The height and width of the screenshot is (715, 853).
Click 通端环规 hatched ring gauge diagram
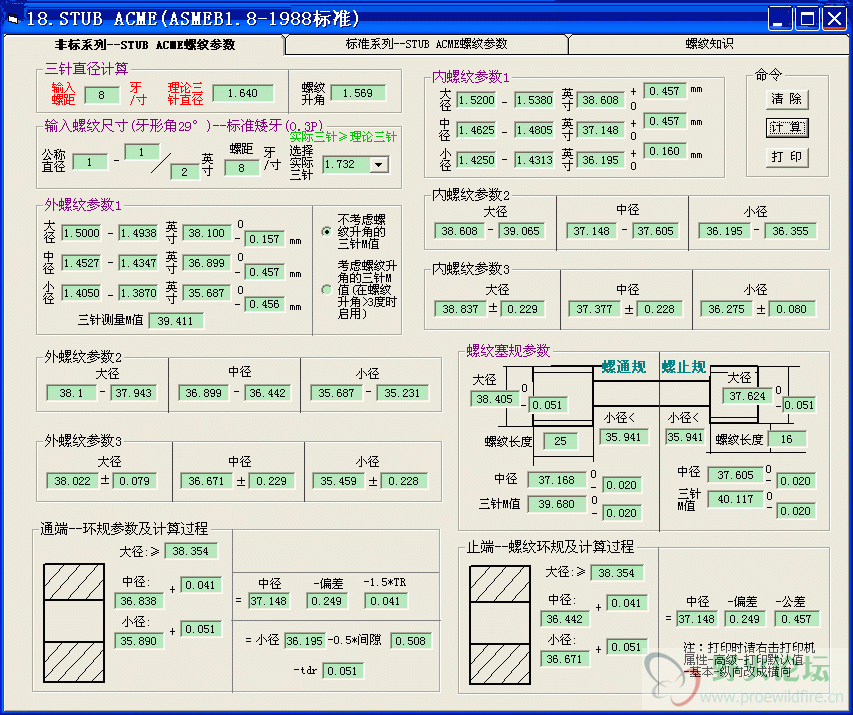[x=74, y=623]
